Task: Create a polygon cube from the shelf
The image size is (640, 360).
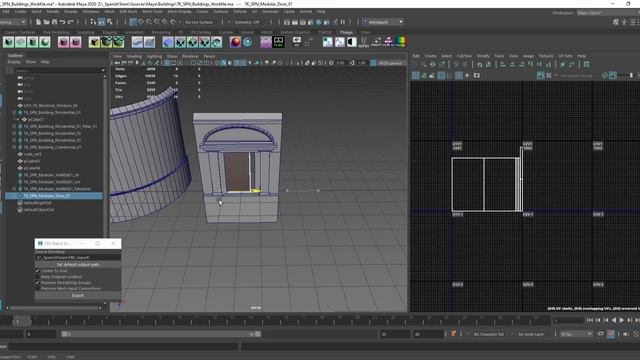Action: pyautogui.click(x=9, y=42)
